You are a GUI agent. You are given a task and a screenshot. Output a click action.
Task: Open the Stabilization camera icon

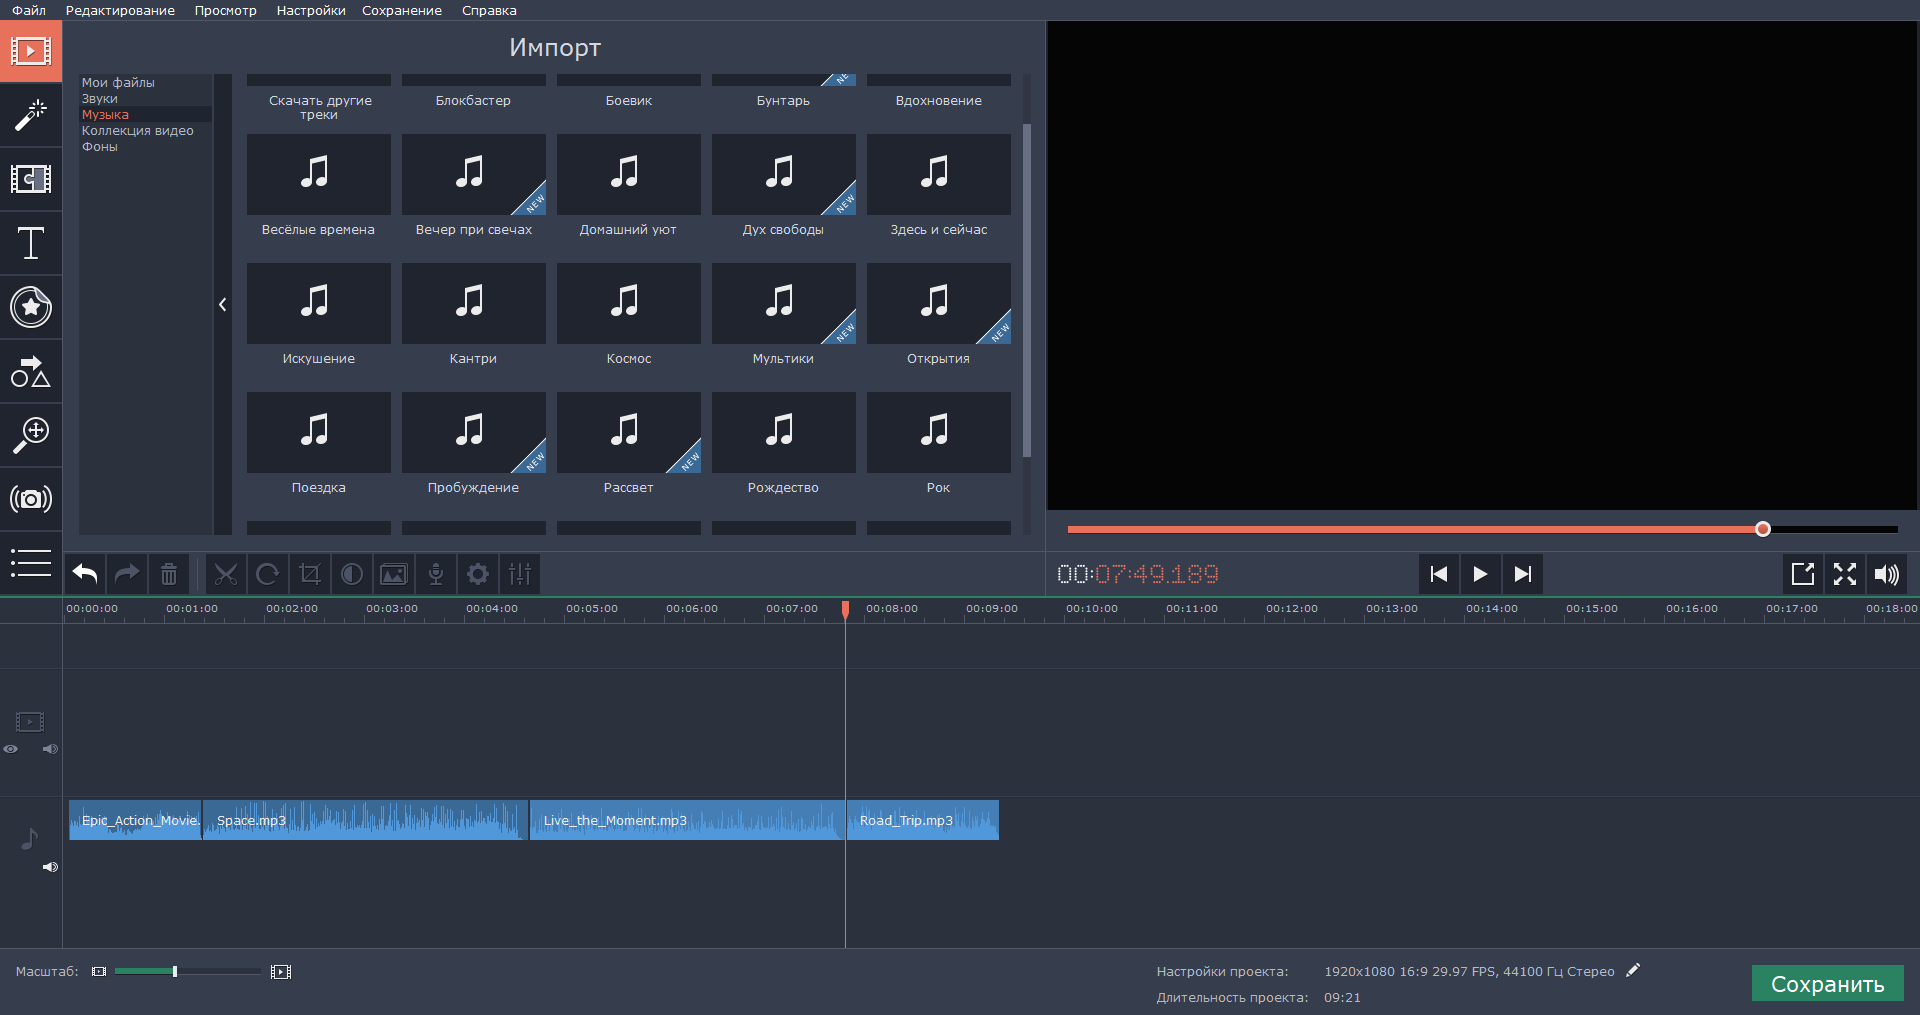coord(31,499)
